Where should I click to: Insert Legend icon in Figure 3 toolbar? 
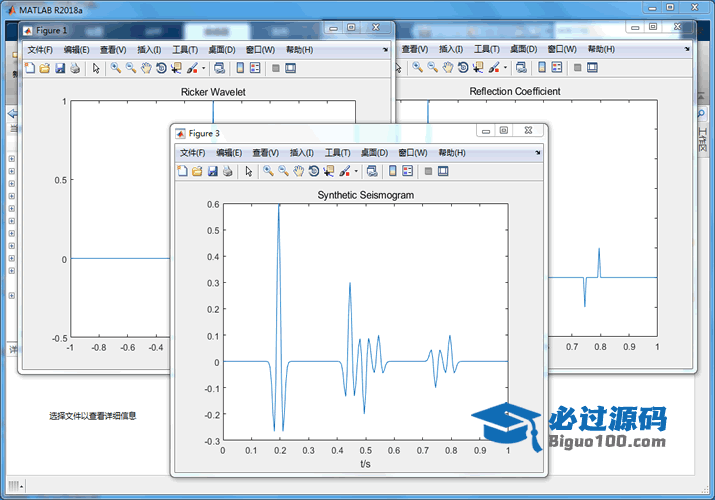coord(408,171)
